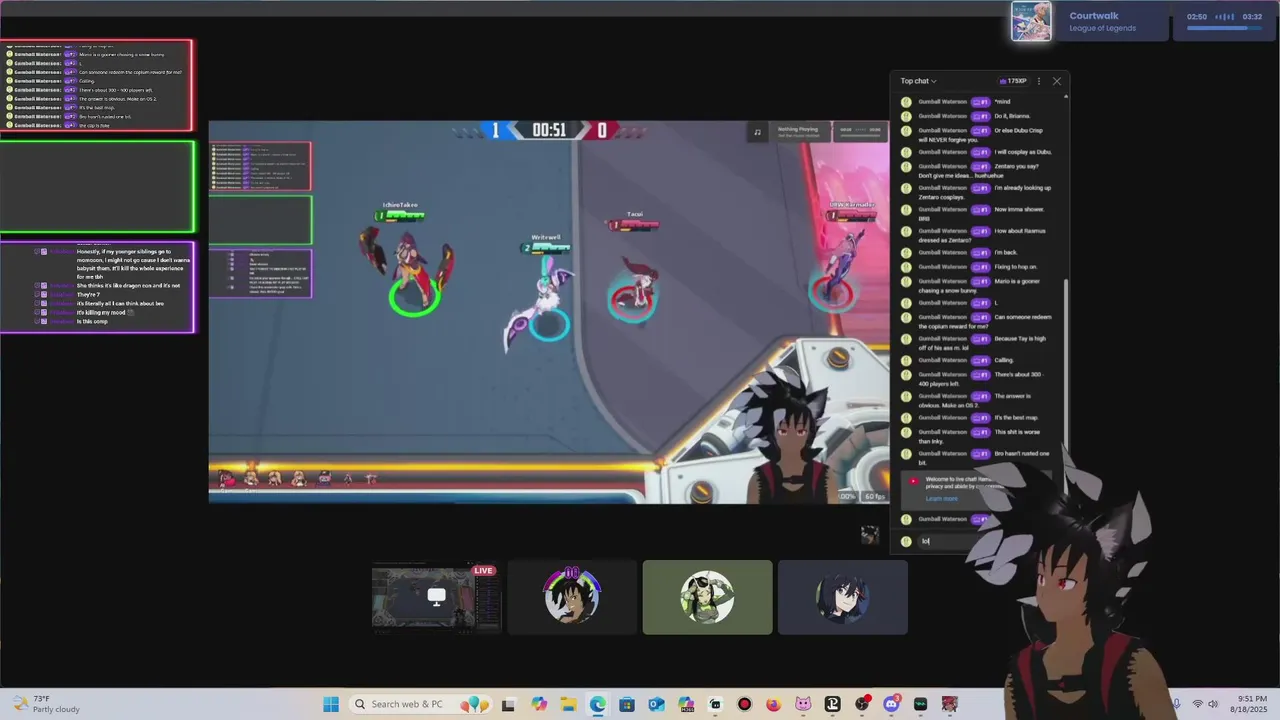Open the Wi-Fi network tray icon
1280x720 pixels.
pos(1198,704)
